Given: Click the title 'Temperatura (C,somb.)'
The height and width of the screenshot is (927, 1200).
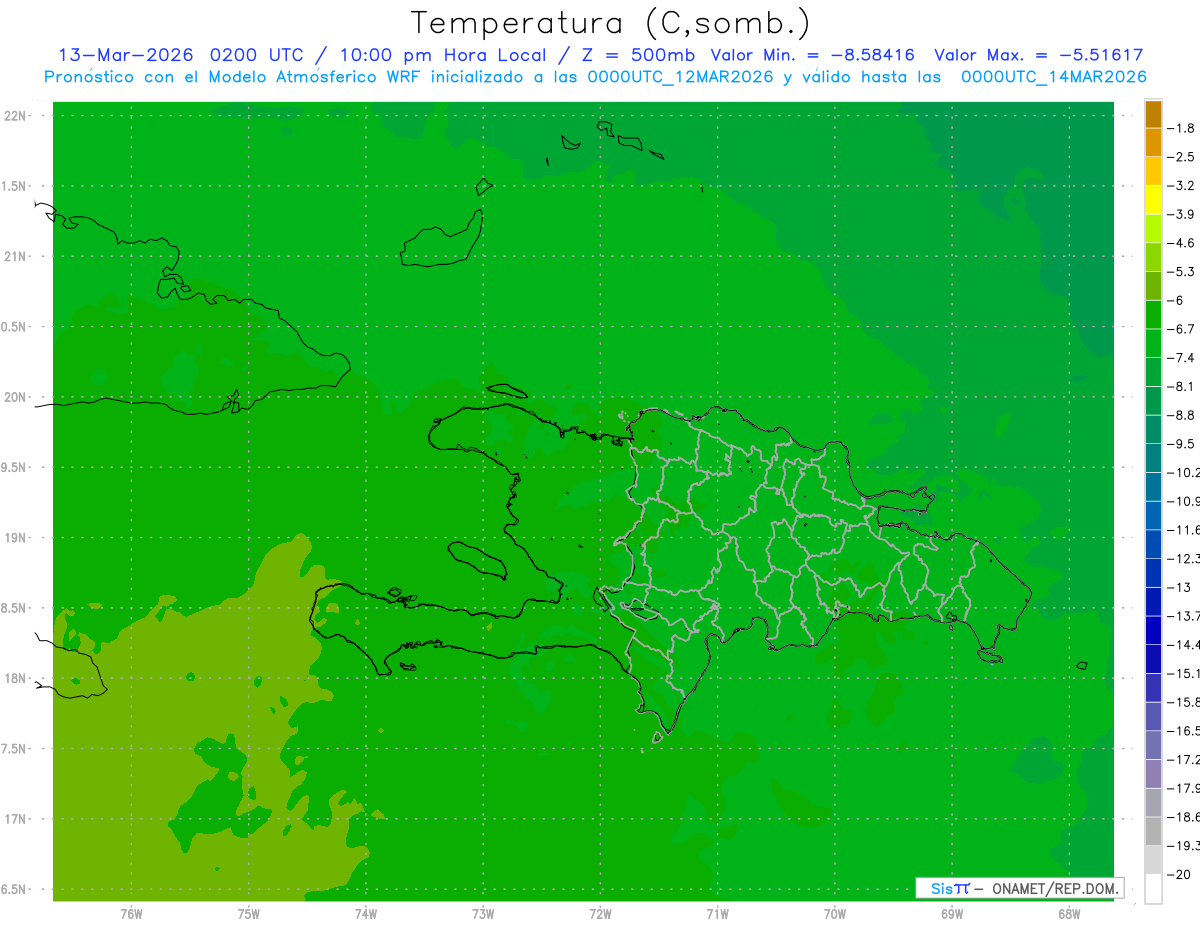Looking at the screenshot, I should [x=610, y=23].
